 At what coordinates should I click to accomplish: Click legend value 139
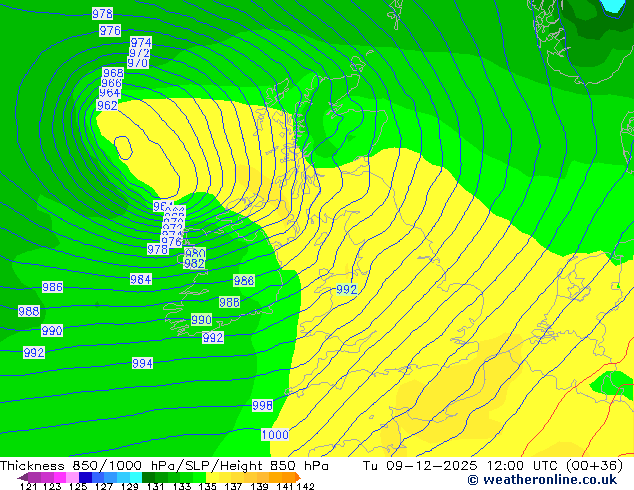pos(259,486)
